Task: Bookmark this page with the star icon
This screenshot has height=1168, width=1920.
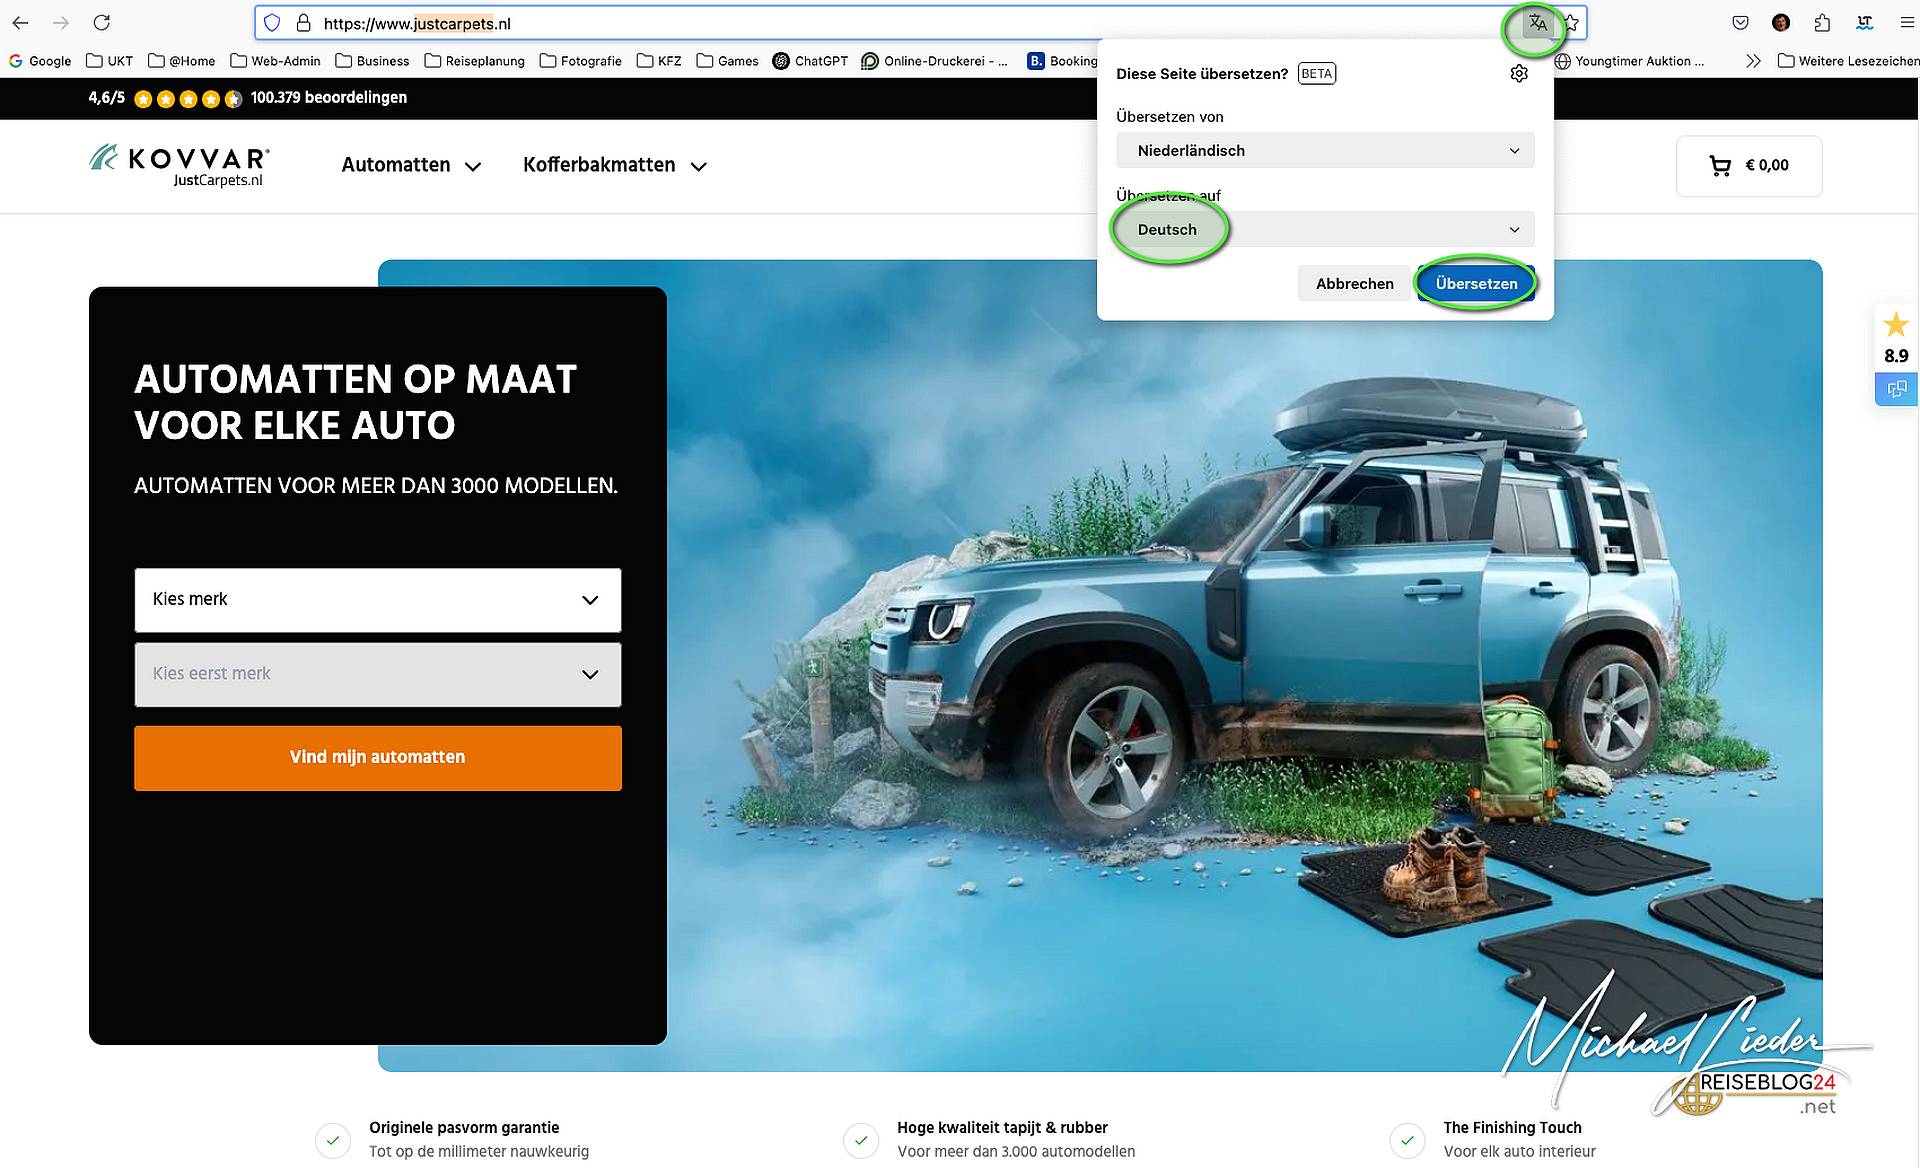Action: point(1571,23)
